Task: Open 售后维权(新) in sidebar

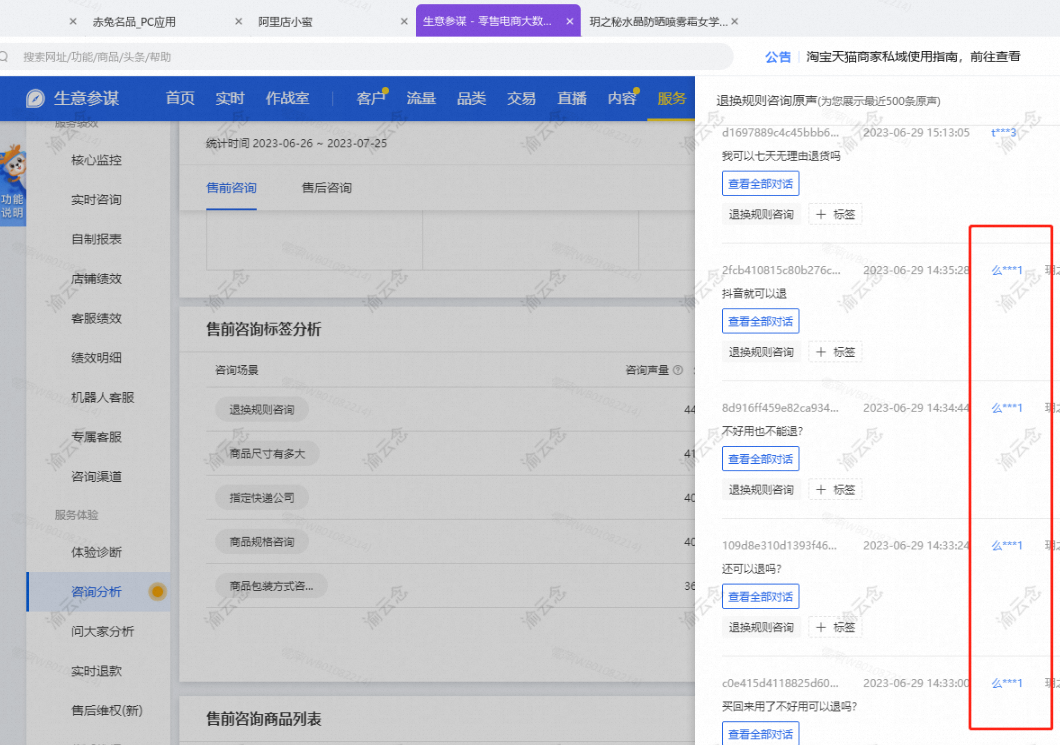Action: 107,711
